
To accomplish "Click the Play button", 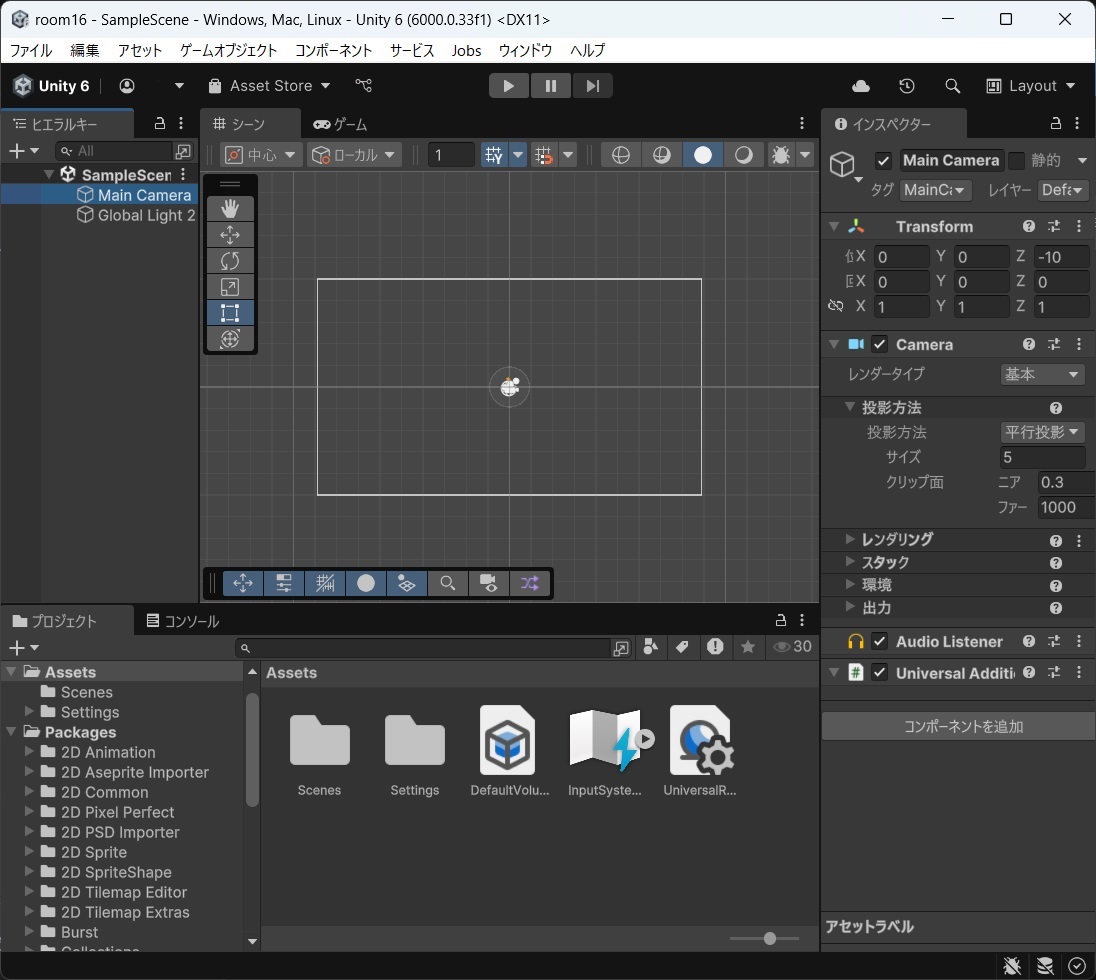I will click(509, 86).
